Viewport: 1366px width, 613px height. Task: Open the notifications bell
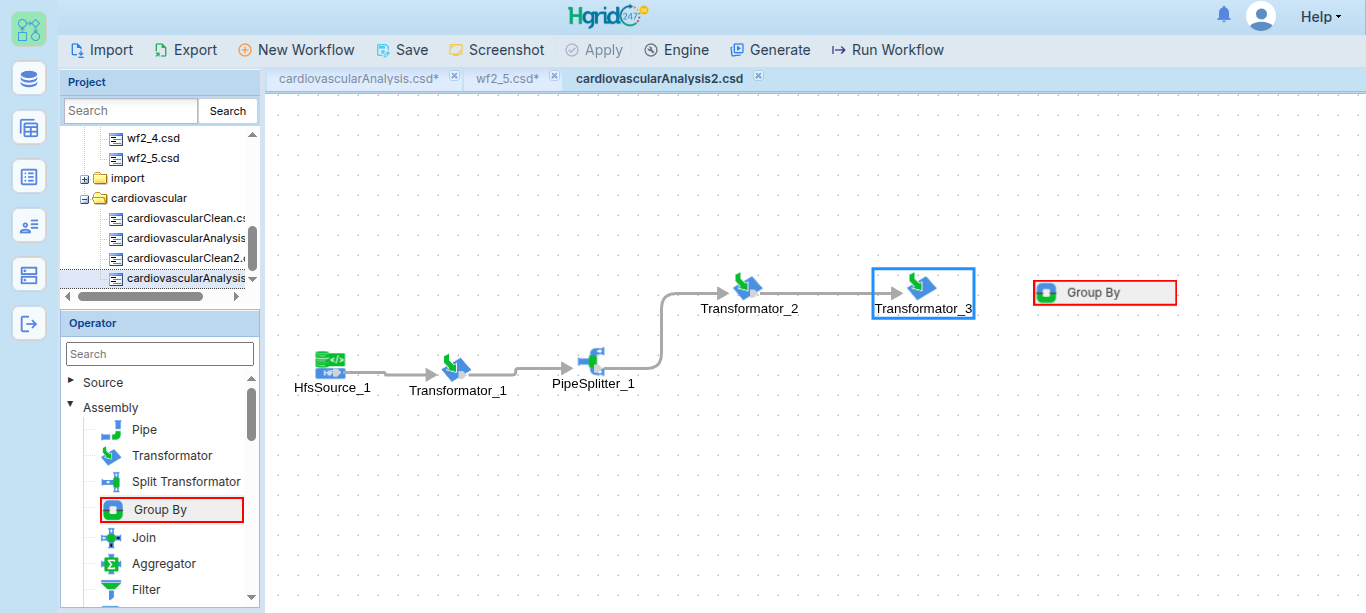(x=1224, y=15)
